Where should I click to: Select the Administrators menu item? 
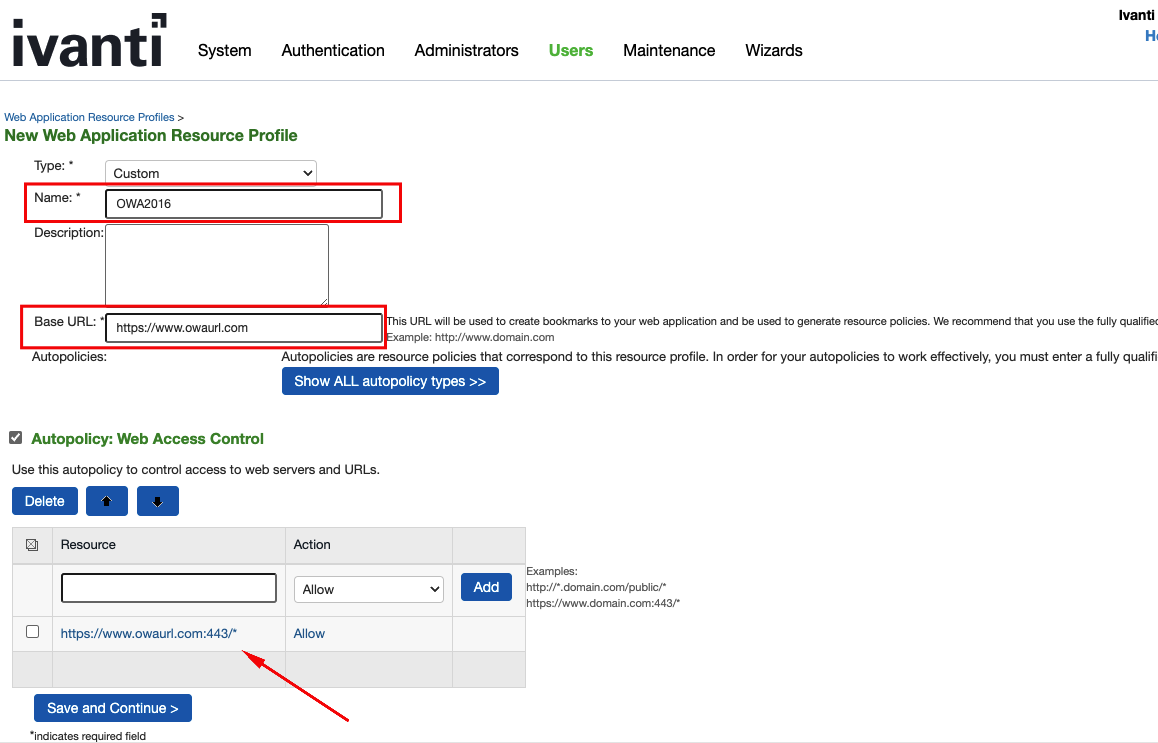tap(466, 50)
